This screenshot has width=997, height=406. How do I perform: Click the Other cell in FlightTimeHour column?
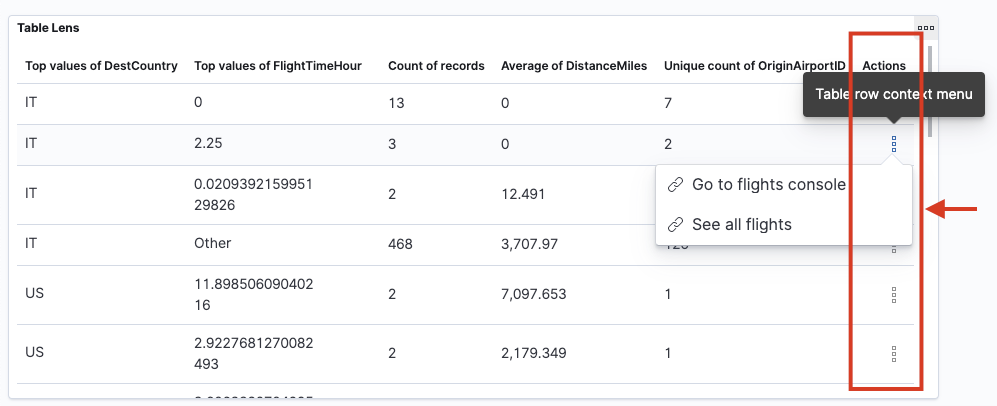coord(212,244)
